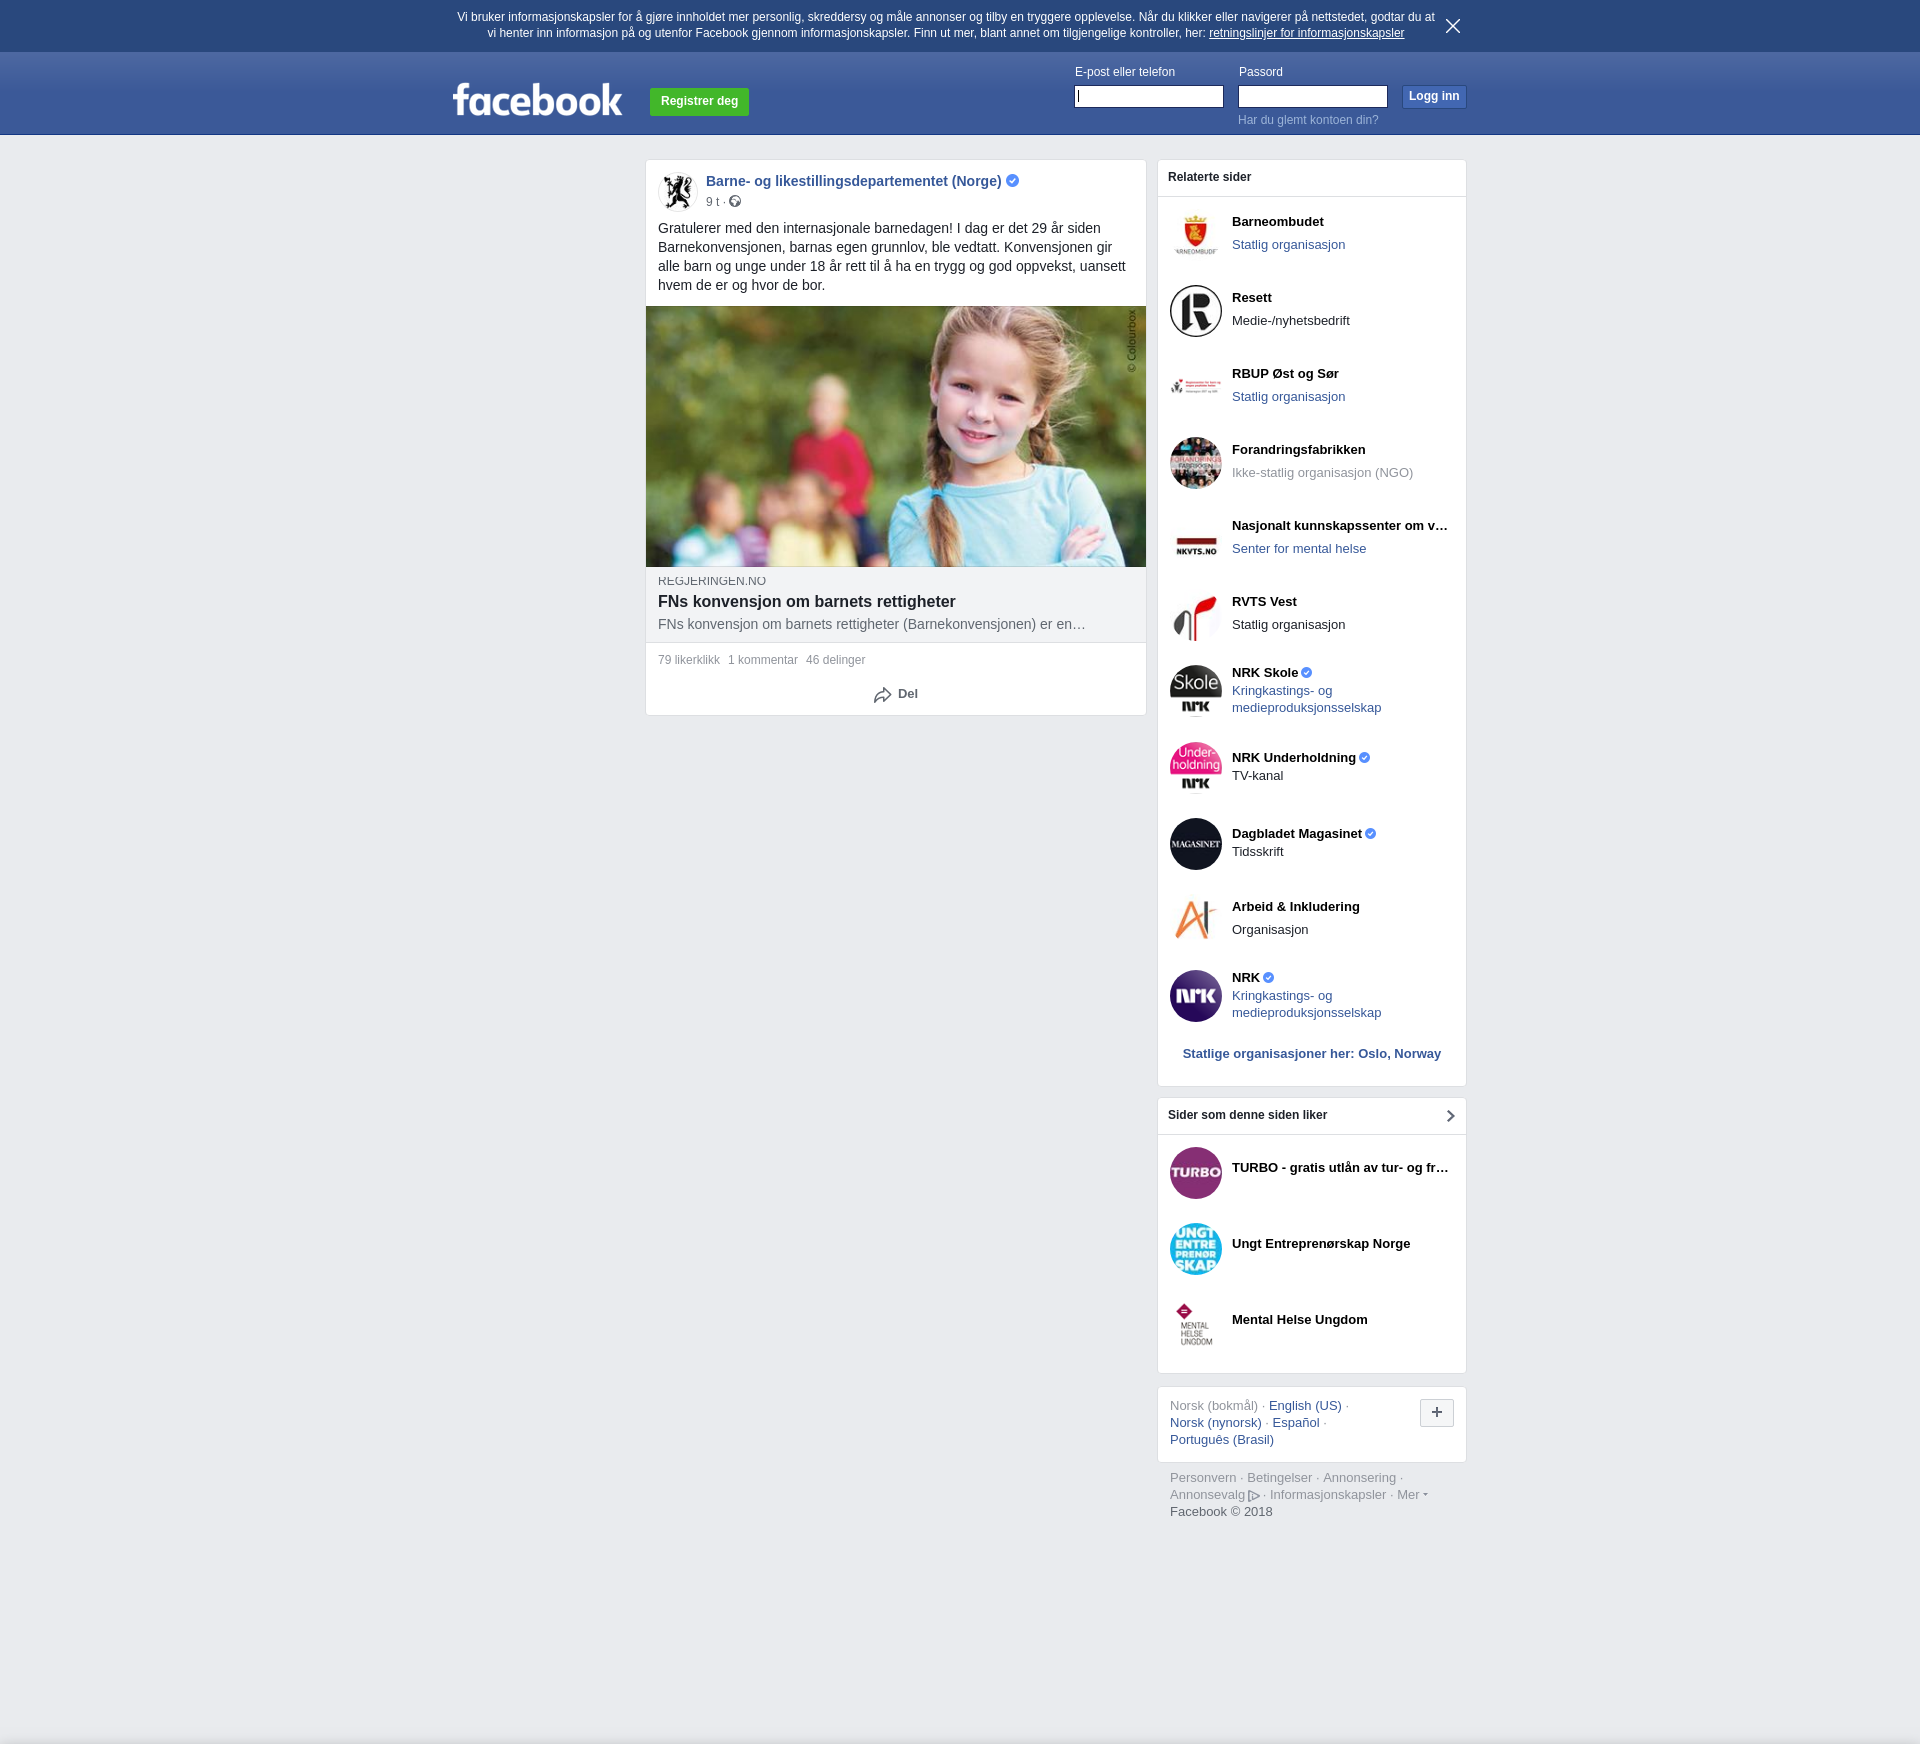Open Resett page via its R icon
Screen dimensions: 1920x1744
(1196, 311)
